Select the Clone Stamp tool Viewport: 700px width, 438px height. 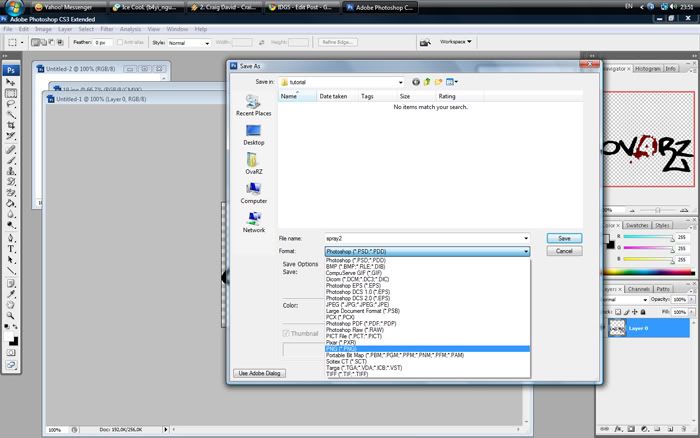pos(11,171)
